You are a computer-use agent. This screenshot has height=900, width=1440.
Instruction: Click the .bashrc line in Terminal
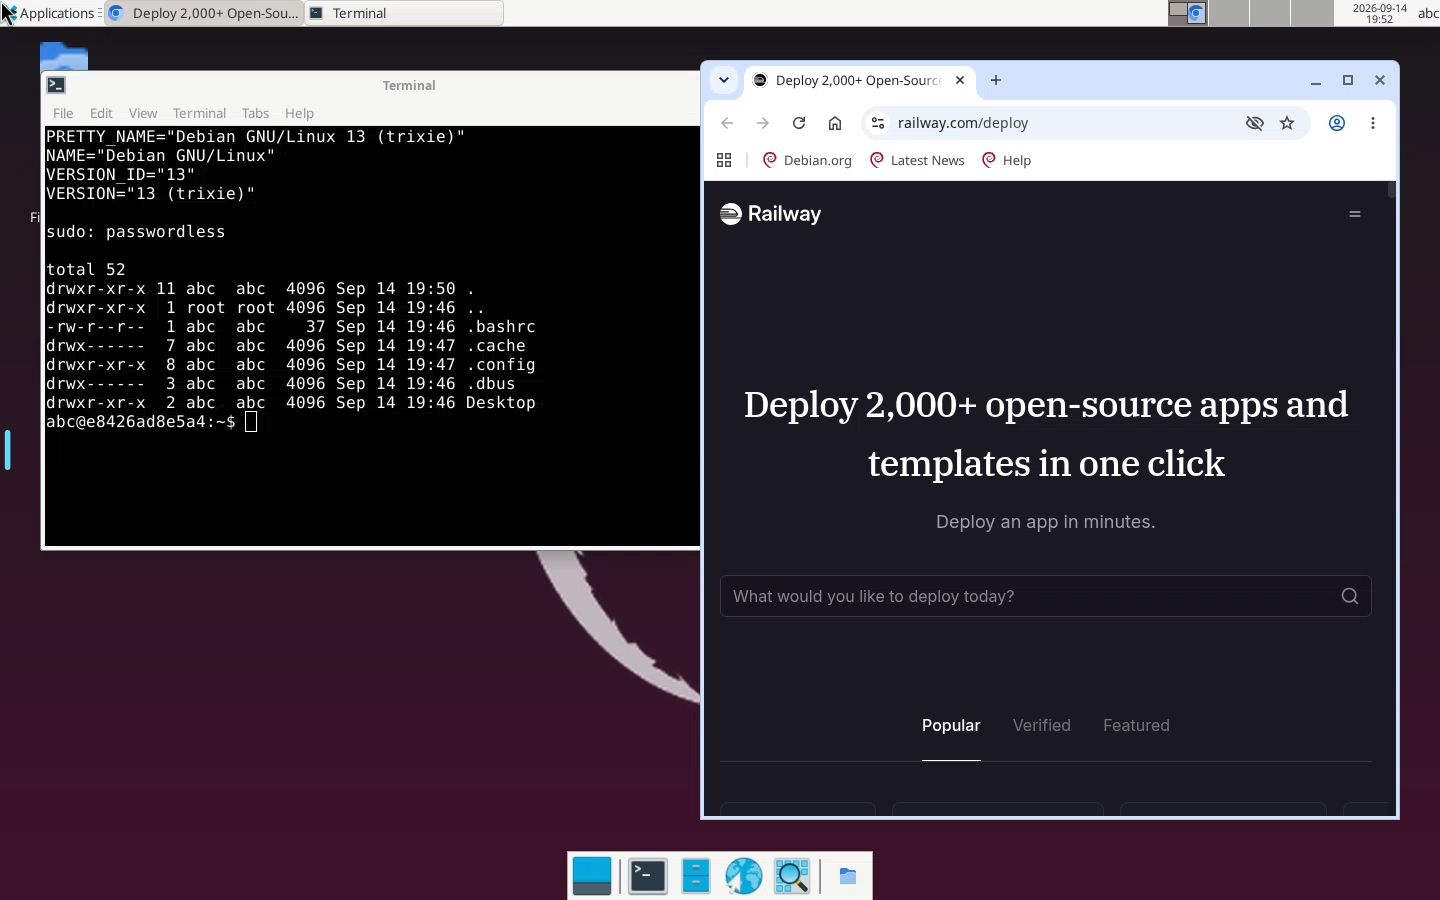(x=291, y=327)
